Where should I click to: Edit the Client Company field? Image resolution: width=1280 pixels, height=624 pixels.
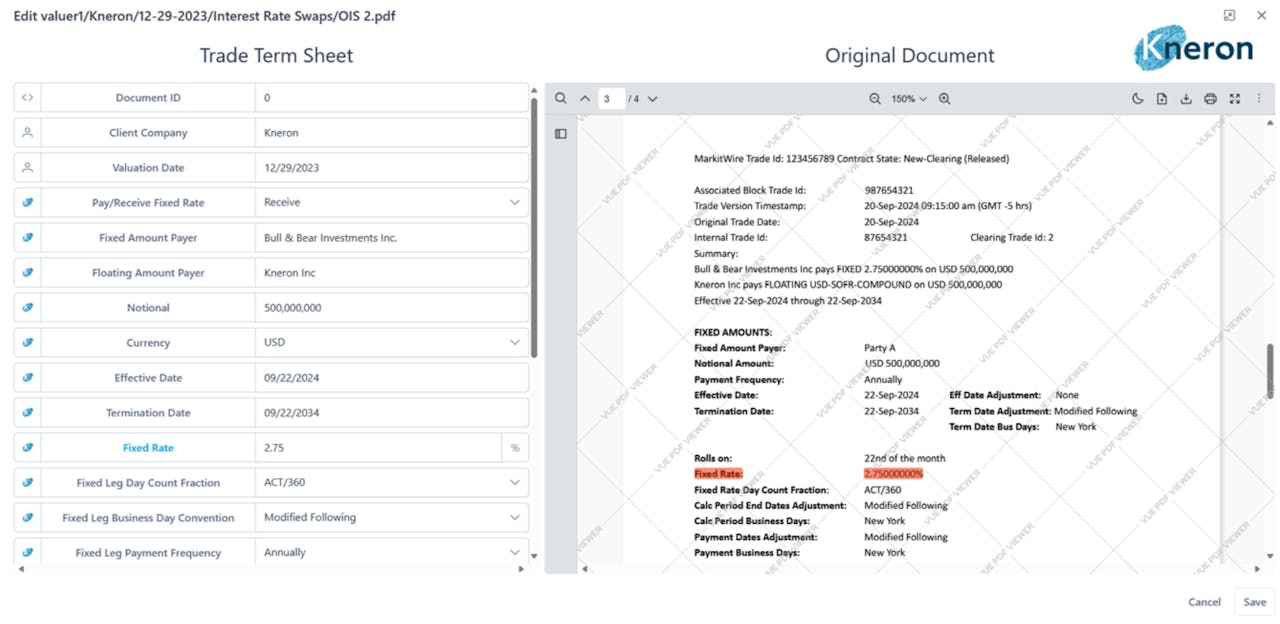[x=392, y=133]
